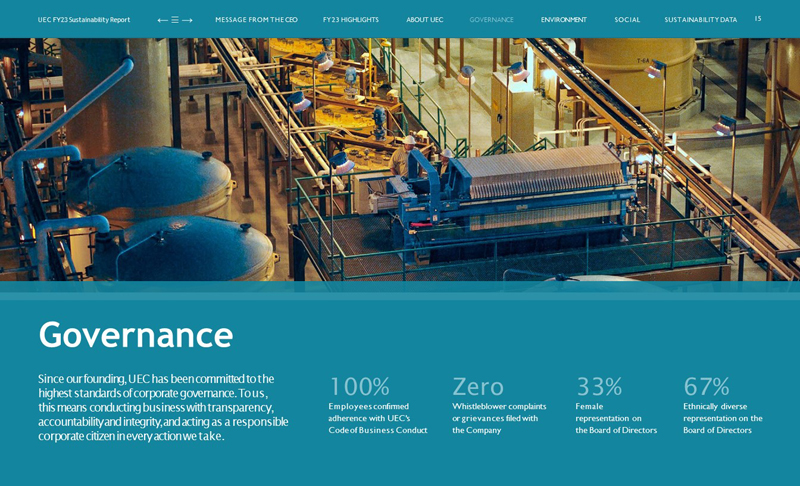Click the next page right arrow
The height and width of the screenshot is (486, 800).
[187, 20]
